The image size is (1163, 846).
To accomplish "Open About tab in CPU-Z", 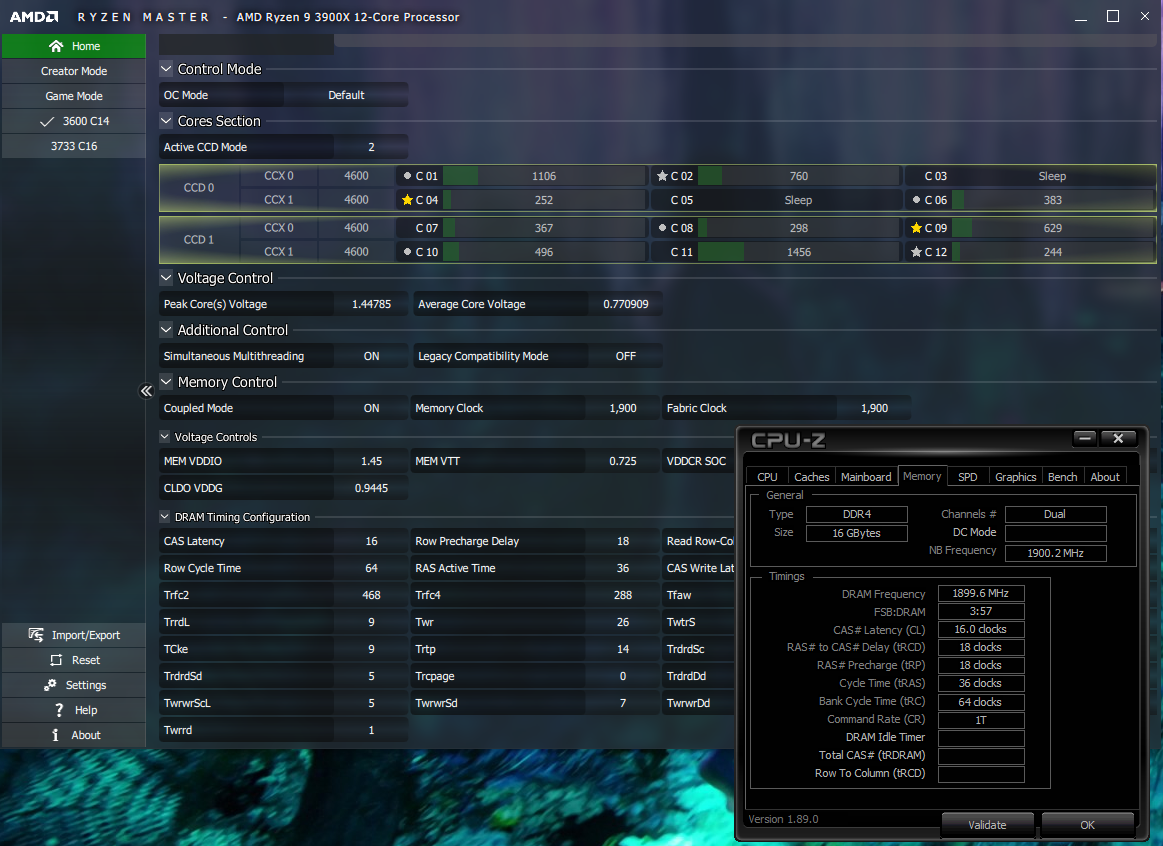I will pos(1104,477).
